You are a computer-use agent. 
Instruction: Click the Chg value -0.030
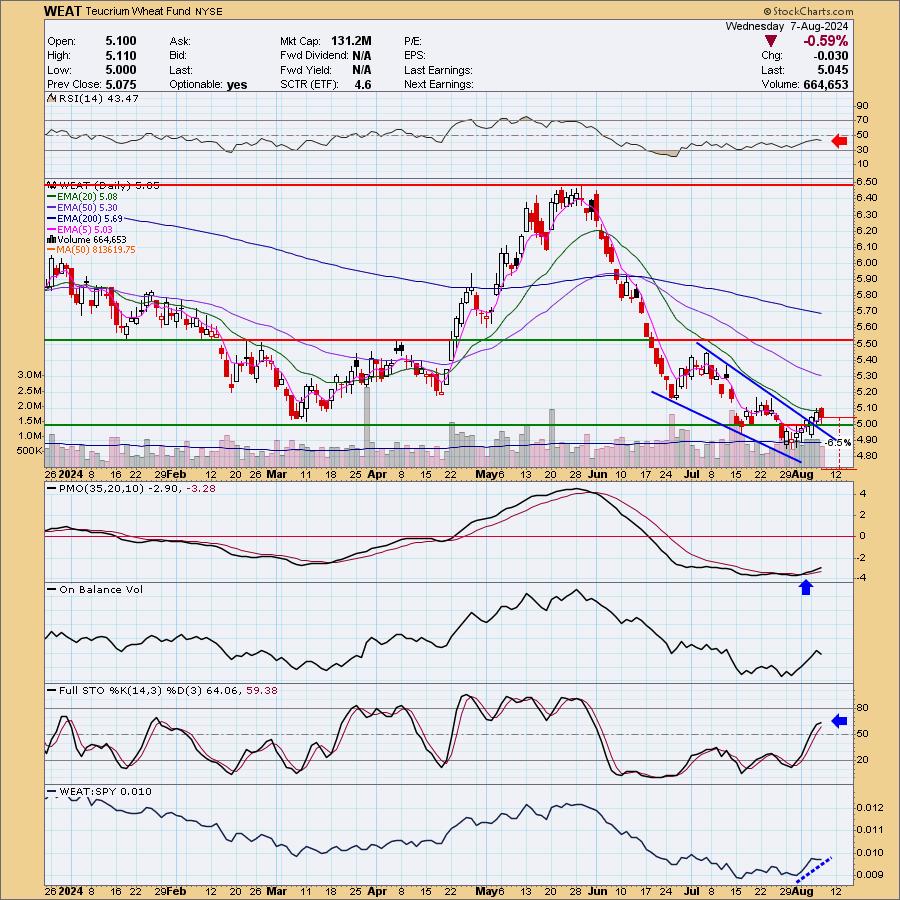tap(831, 56)
